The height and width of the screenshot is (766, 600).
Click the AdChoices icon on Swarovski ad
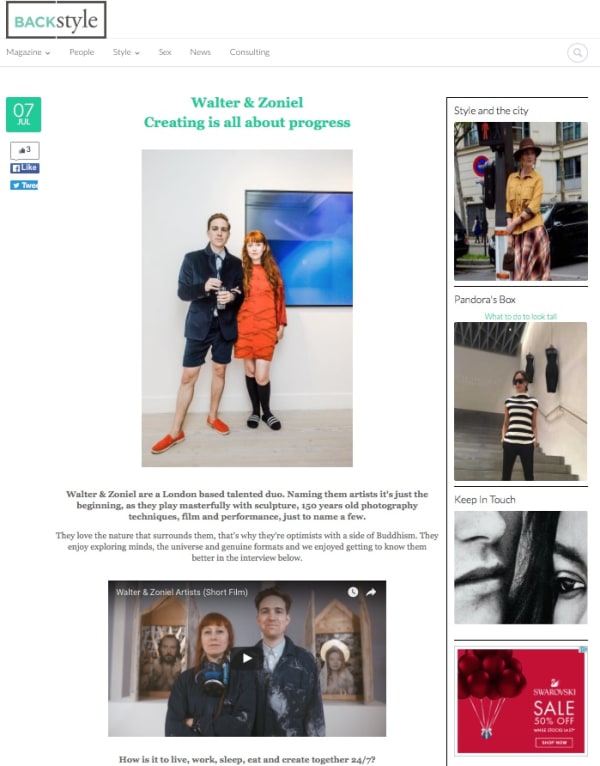(x=583, y=649)
